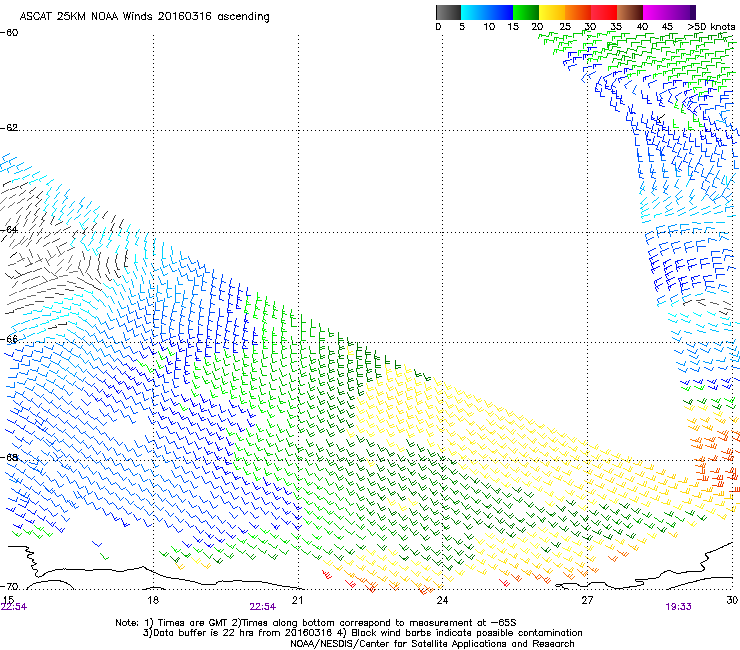Screen dimensions: 740x650
Task: Click the longitude label 21
Action: coord(297,600)
